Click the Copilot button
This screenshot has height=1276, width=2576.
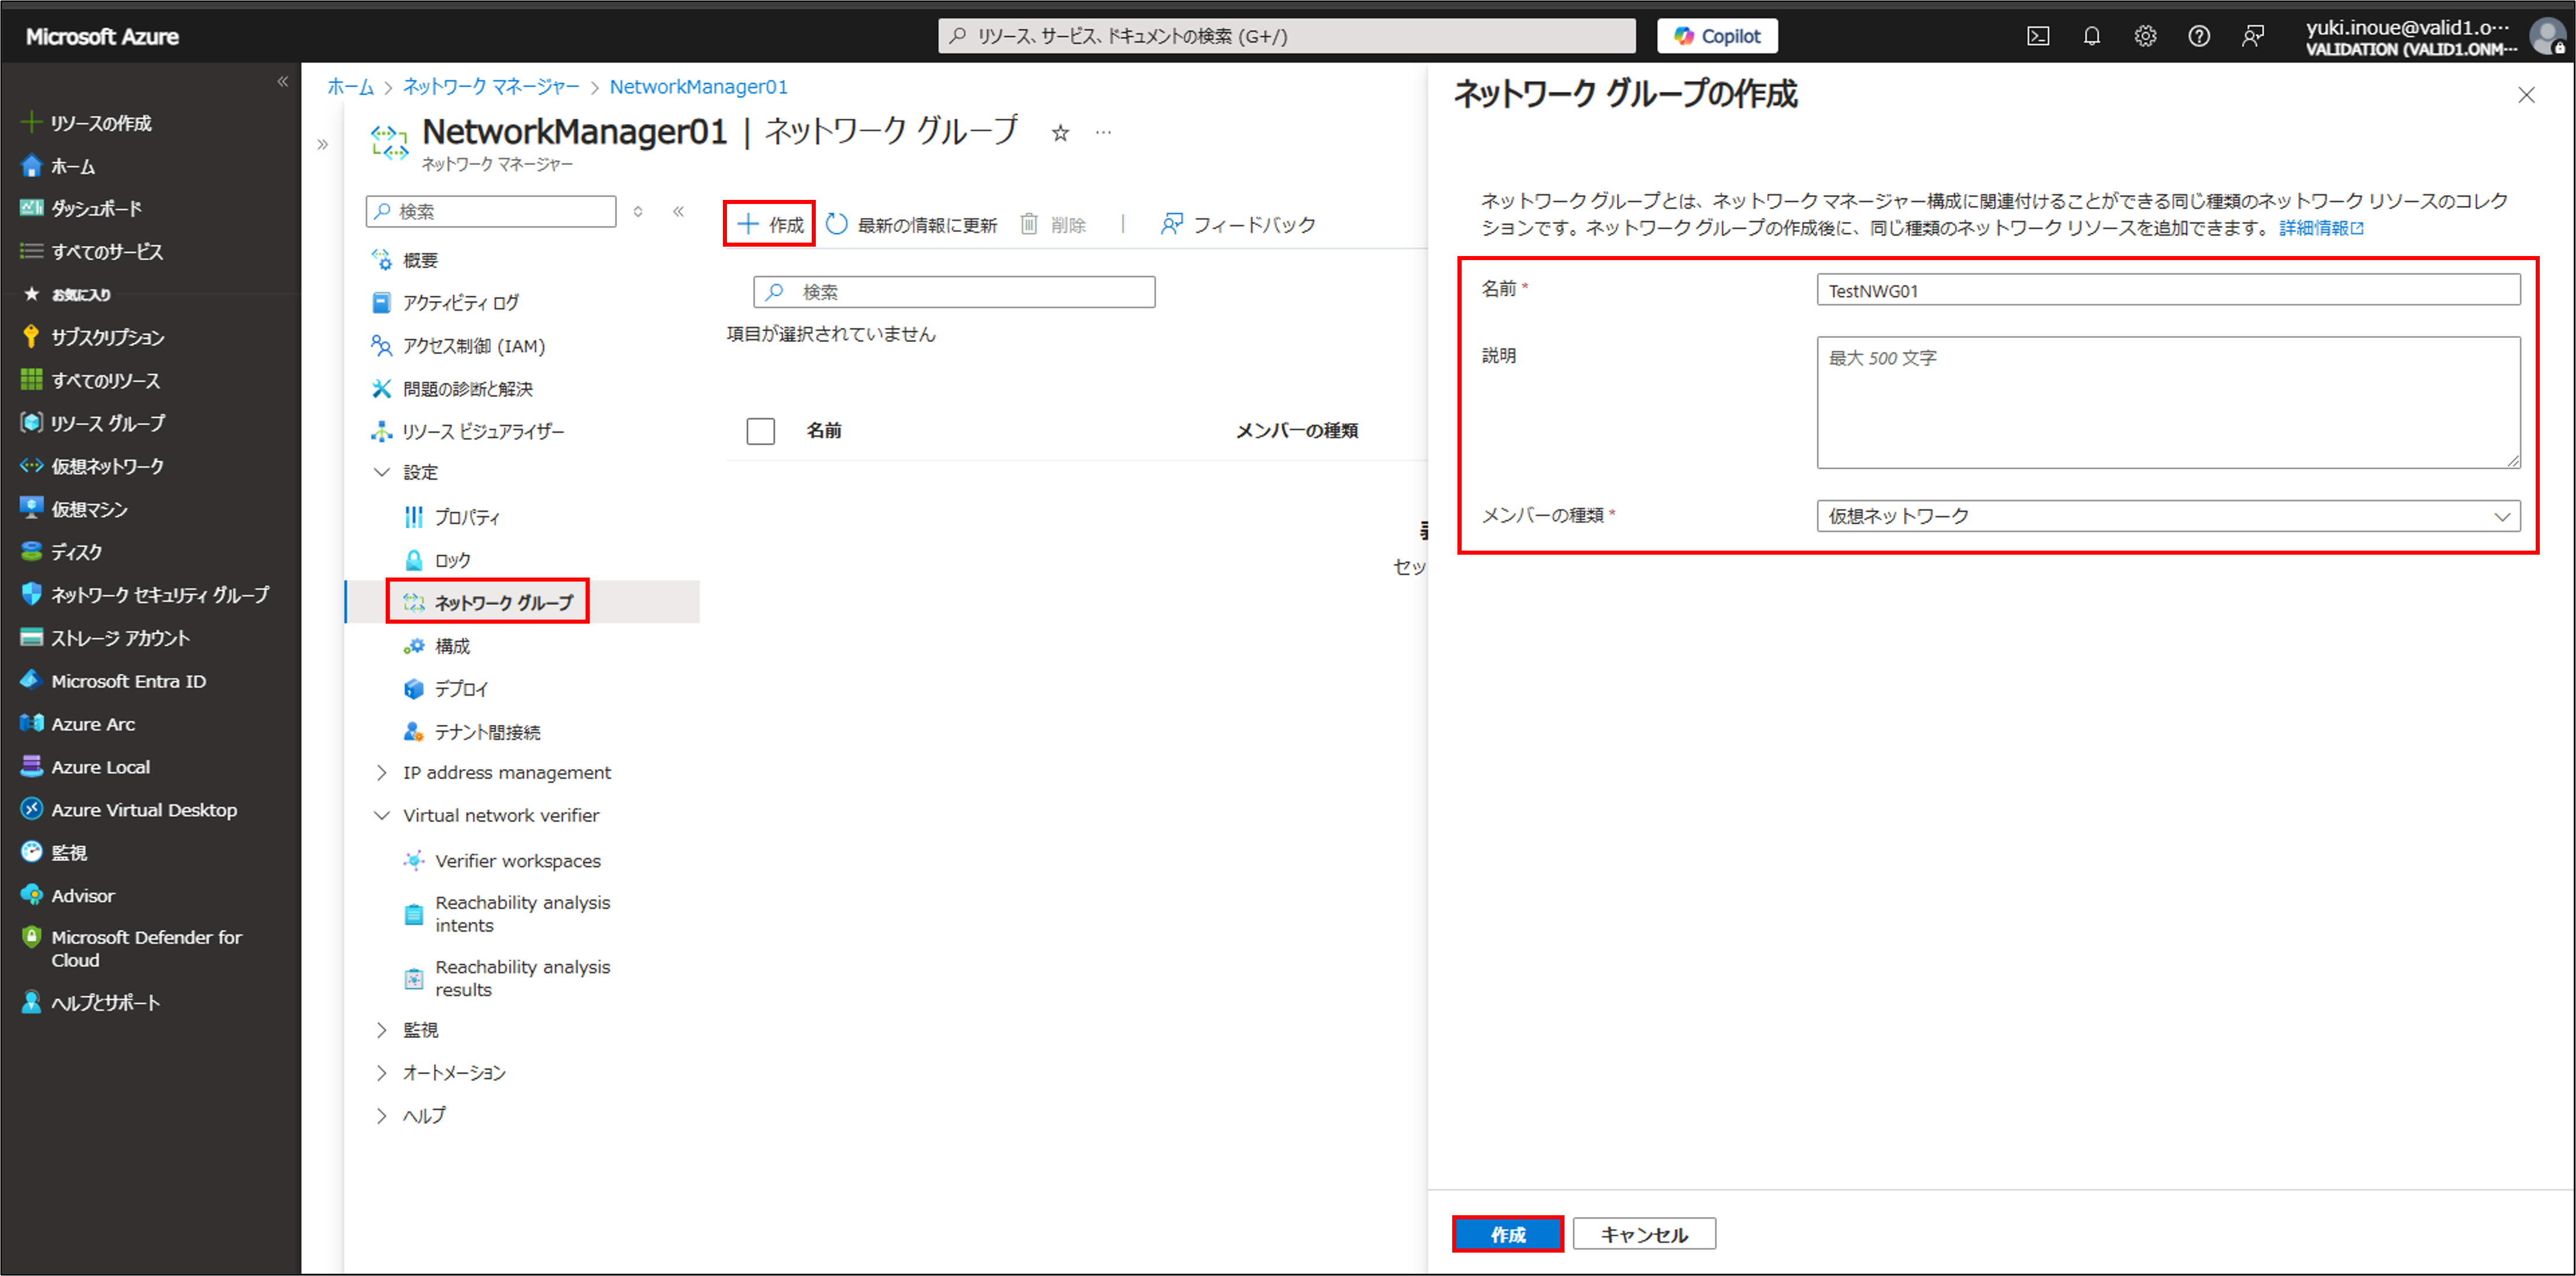pos(1717,36)
